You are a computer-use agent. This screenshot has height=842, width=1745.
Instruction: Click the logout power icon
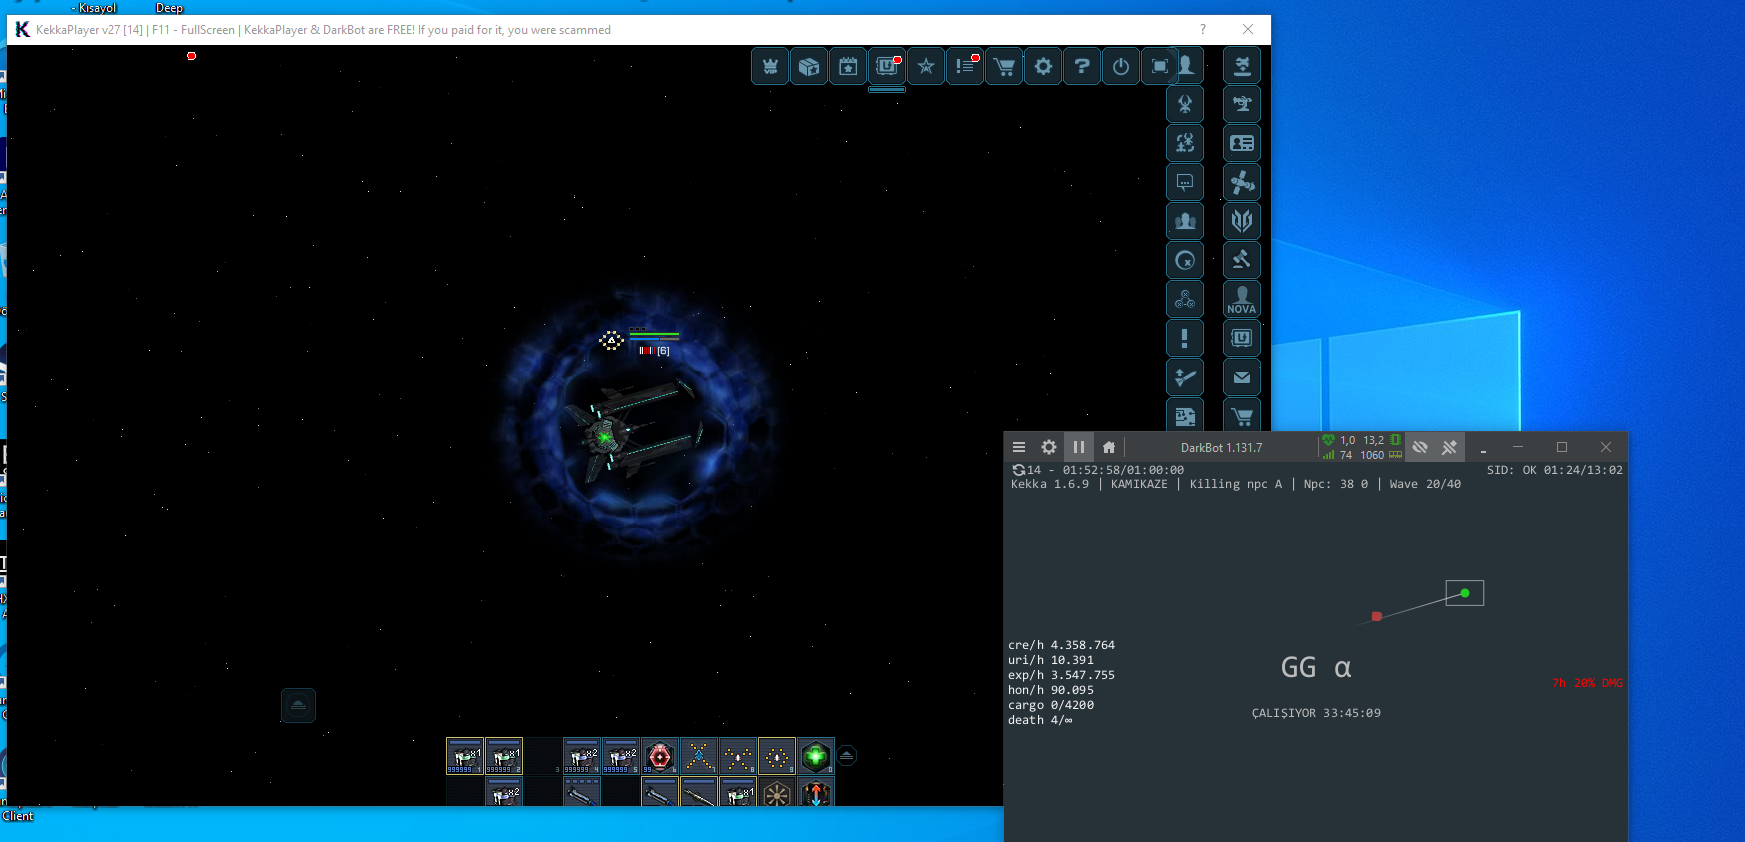tap(1121, 66)
